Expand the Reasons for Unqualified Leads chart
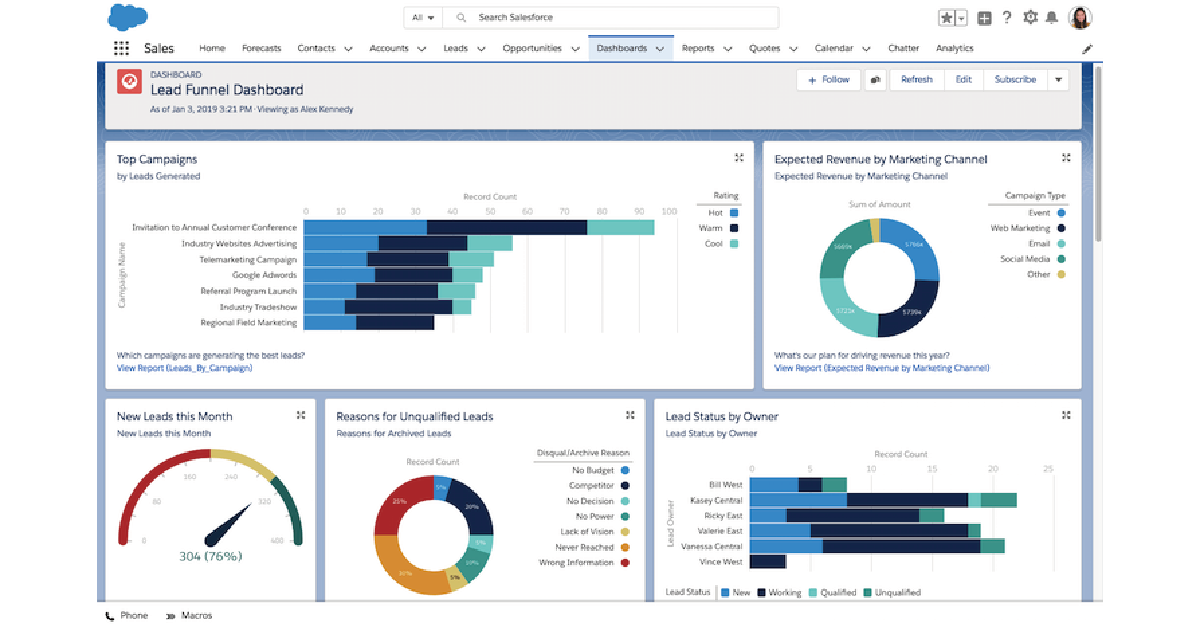This screenshot has width=1200, height=630. tap(630, 415)
